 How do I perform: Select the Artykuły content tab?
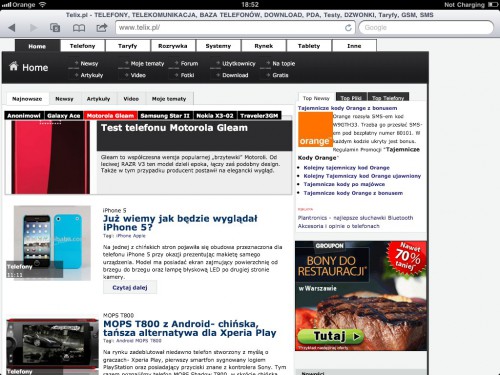click(98, 99)
